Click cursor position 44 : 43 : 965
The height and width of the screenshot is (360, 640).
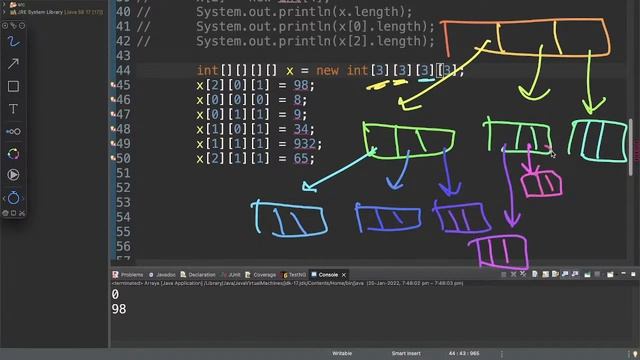[x=464, y=353]
